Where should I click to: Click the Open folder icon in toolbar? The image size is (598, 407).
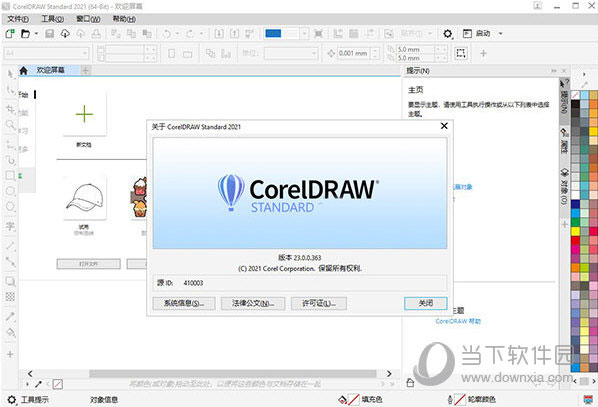25,34
